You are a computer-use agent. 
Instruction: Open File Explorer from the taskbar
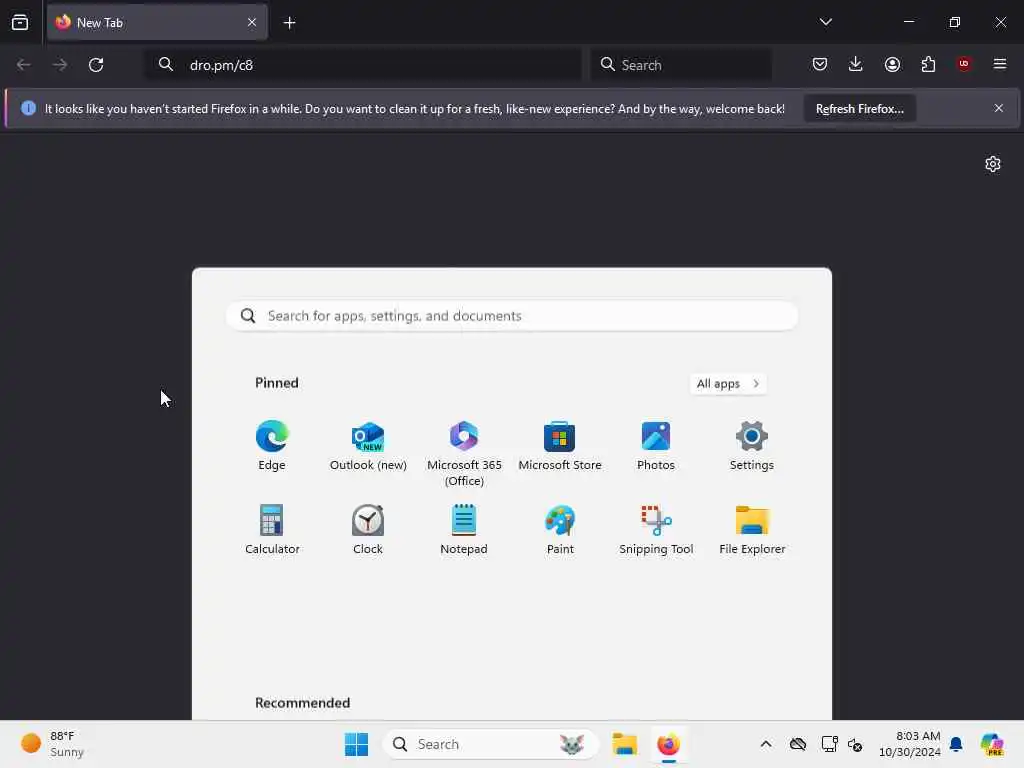(624, 744)
